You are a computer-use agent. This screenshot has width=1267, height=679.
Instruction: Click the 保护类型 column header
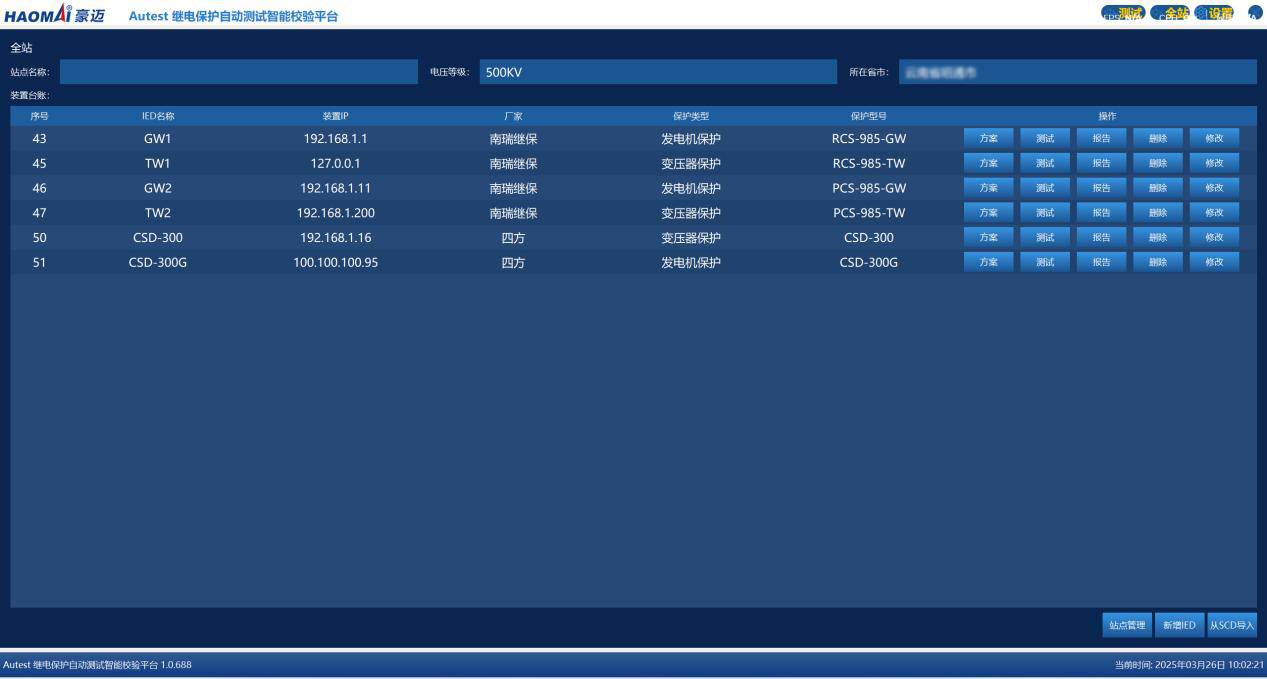[x=690, y=116]
